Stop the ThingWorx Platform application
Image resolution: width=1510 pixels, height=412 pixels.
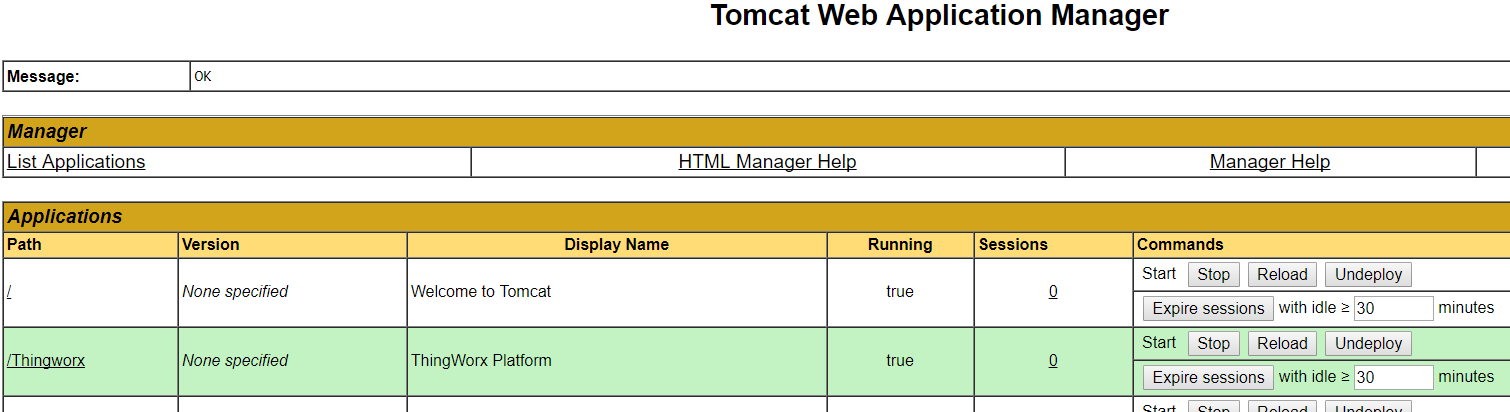click(x=1213, y=343)
